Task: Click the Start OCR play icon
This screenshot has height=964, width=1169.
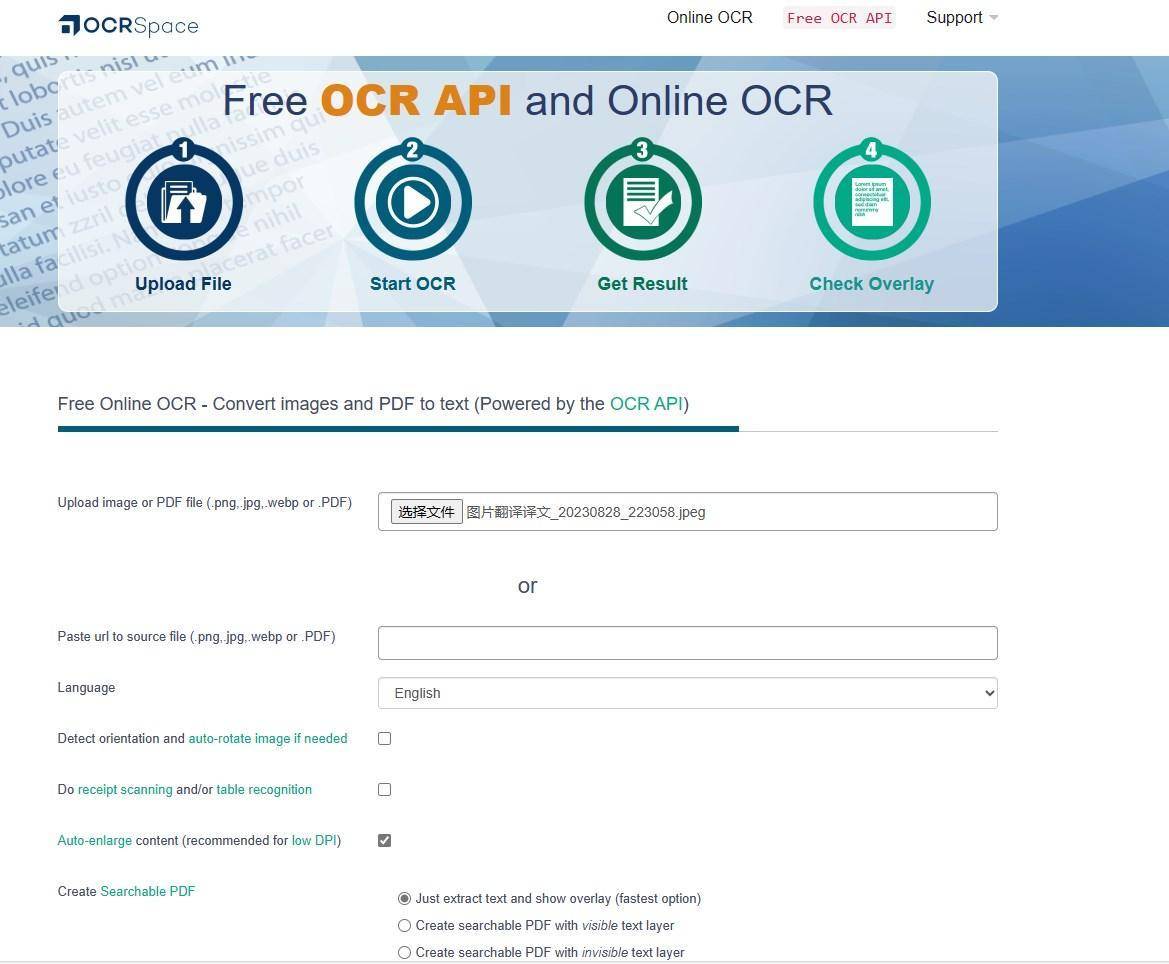Action: coord(413,201)
